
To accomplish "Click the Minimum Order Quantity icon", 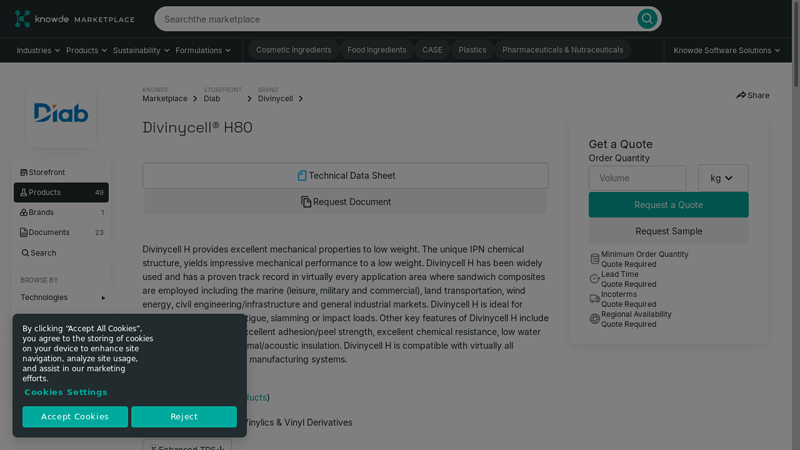I will [x=594, y=259].
